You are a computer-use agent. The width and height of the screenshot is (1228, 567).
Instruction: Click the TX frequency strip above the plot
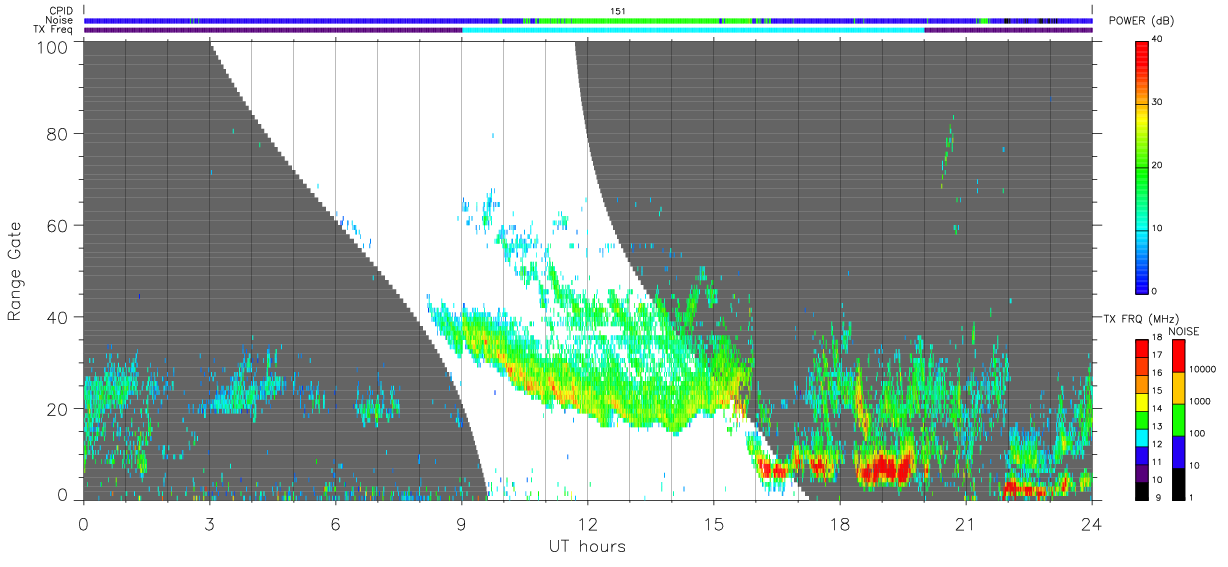point(588,30)
